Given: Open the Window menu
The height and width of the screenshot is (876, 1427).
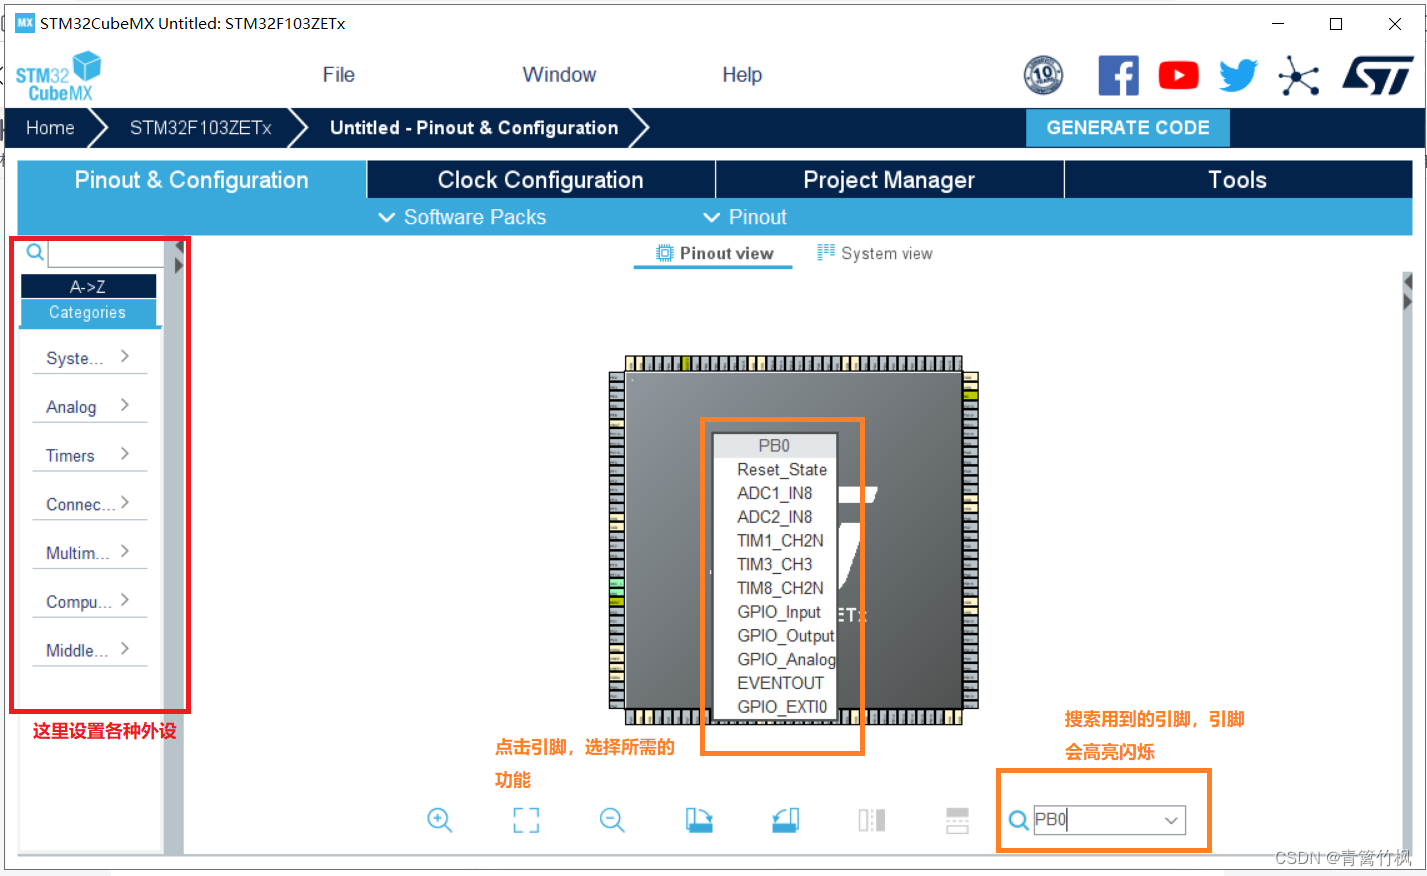Looking at the screenshot, I should pyautogui.click(x=559, y=75).
